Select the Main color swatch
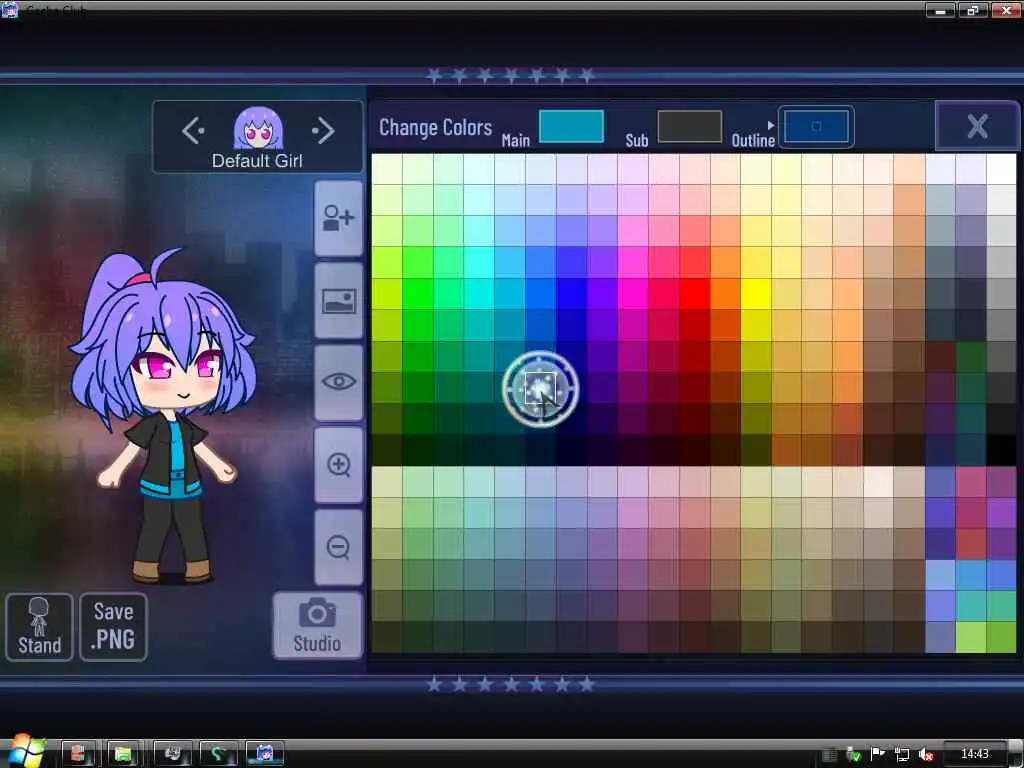 (x=571, y=126)
